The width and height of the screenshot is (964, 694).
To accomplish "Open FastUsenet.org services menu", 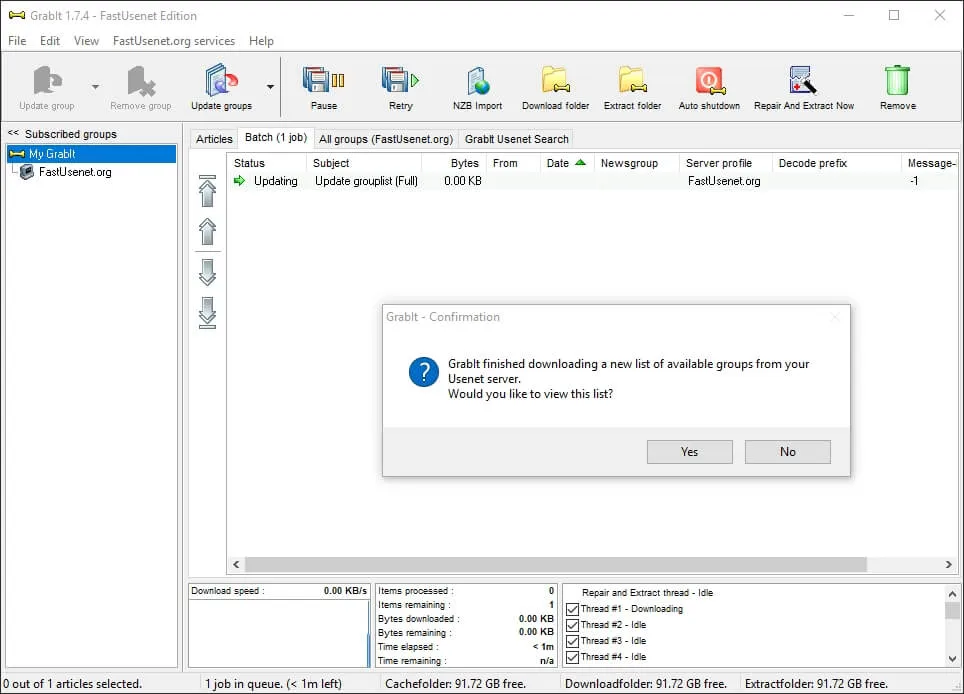I will (174, 41).
